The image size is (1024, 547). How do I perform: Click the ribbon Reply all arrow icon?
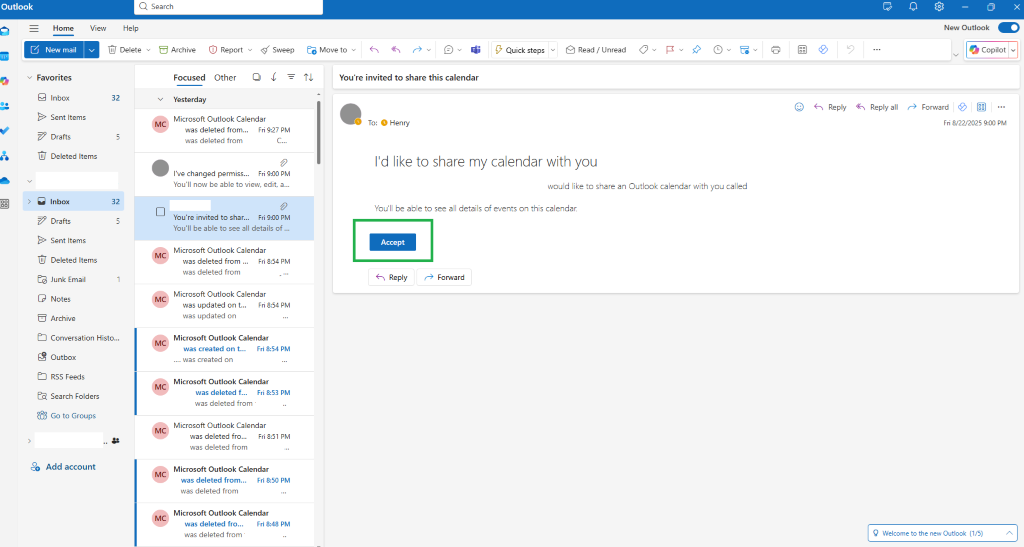(x=396, y=50)
